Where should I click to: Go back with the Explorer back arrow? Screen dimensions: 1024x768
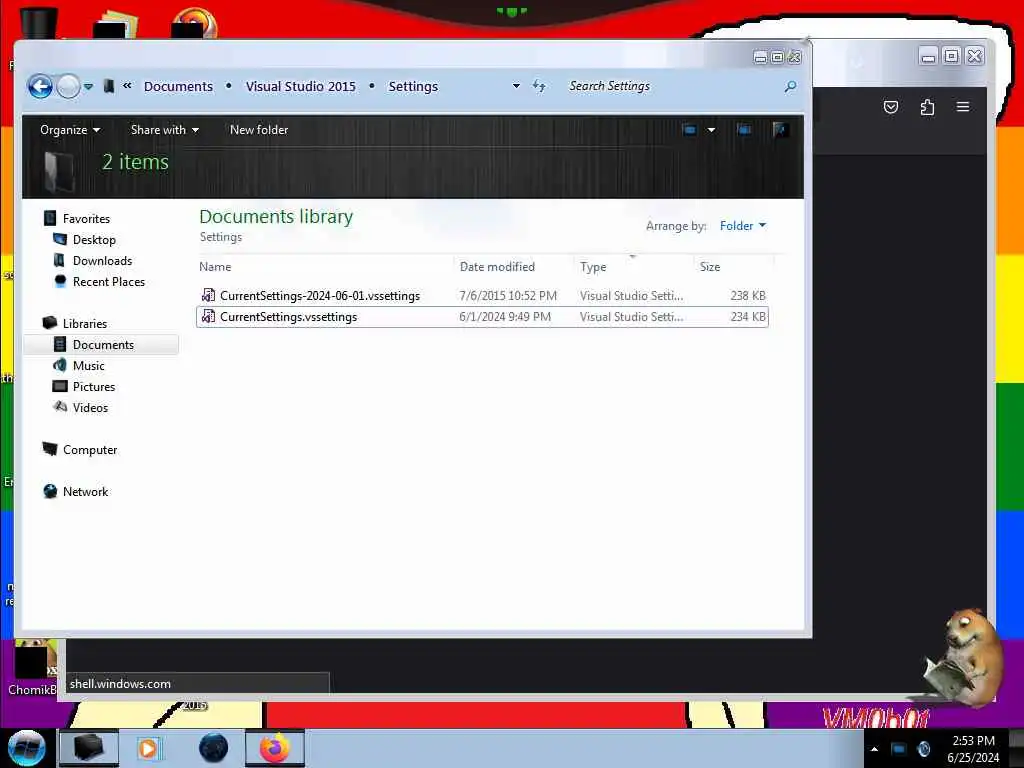click(x=40, y=86)
